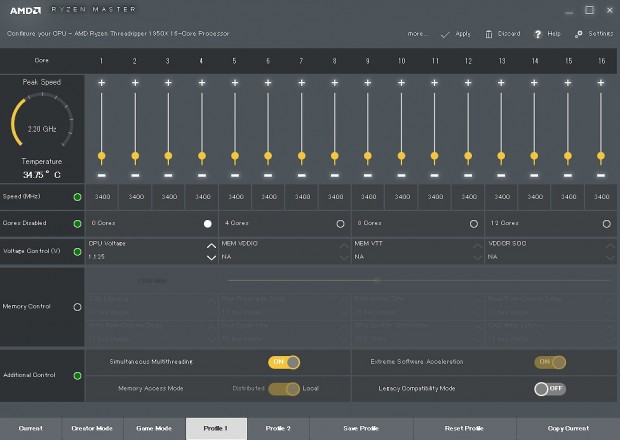The image size is (620, 440).
Task: Open Settings via gear icon
Action: 578,34
